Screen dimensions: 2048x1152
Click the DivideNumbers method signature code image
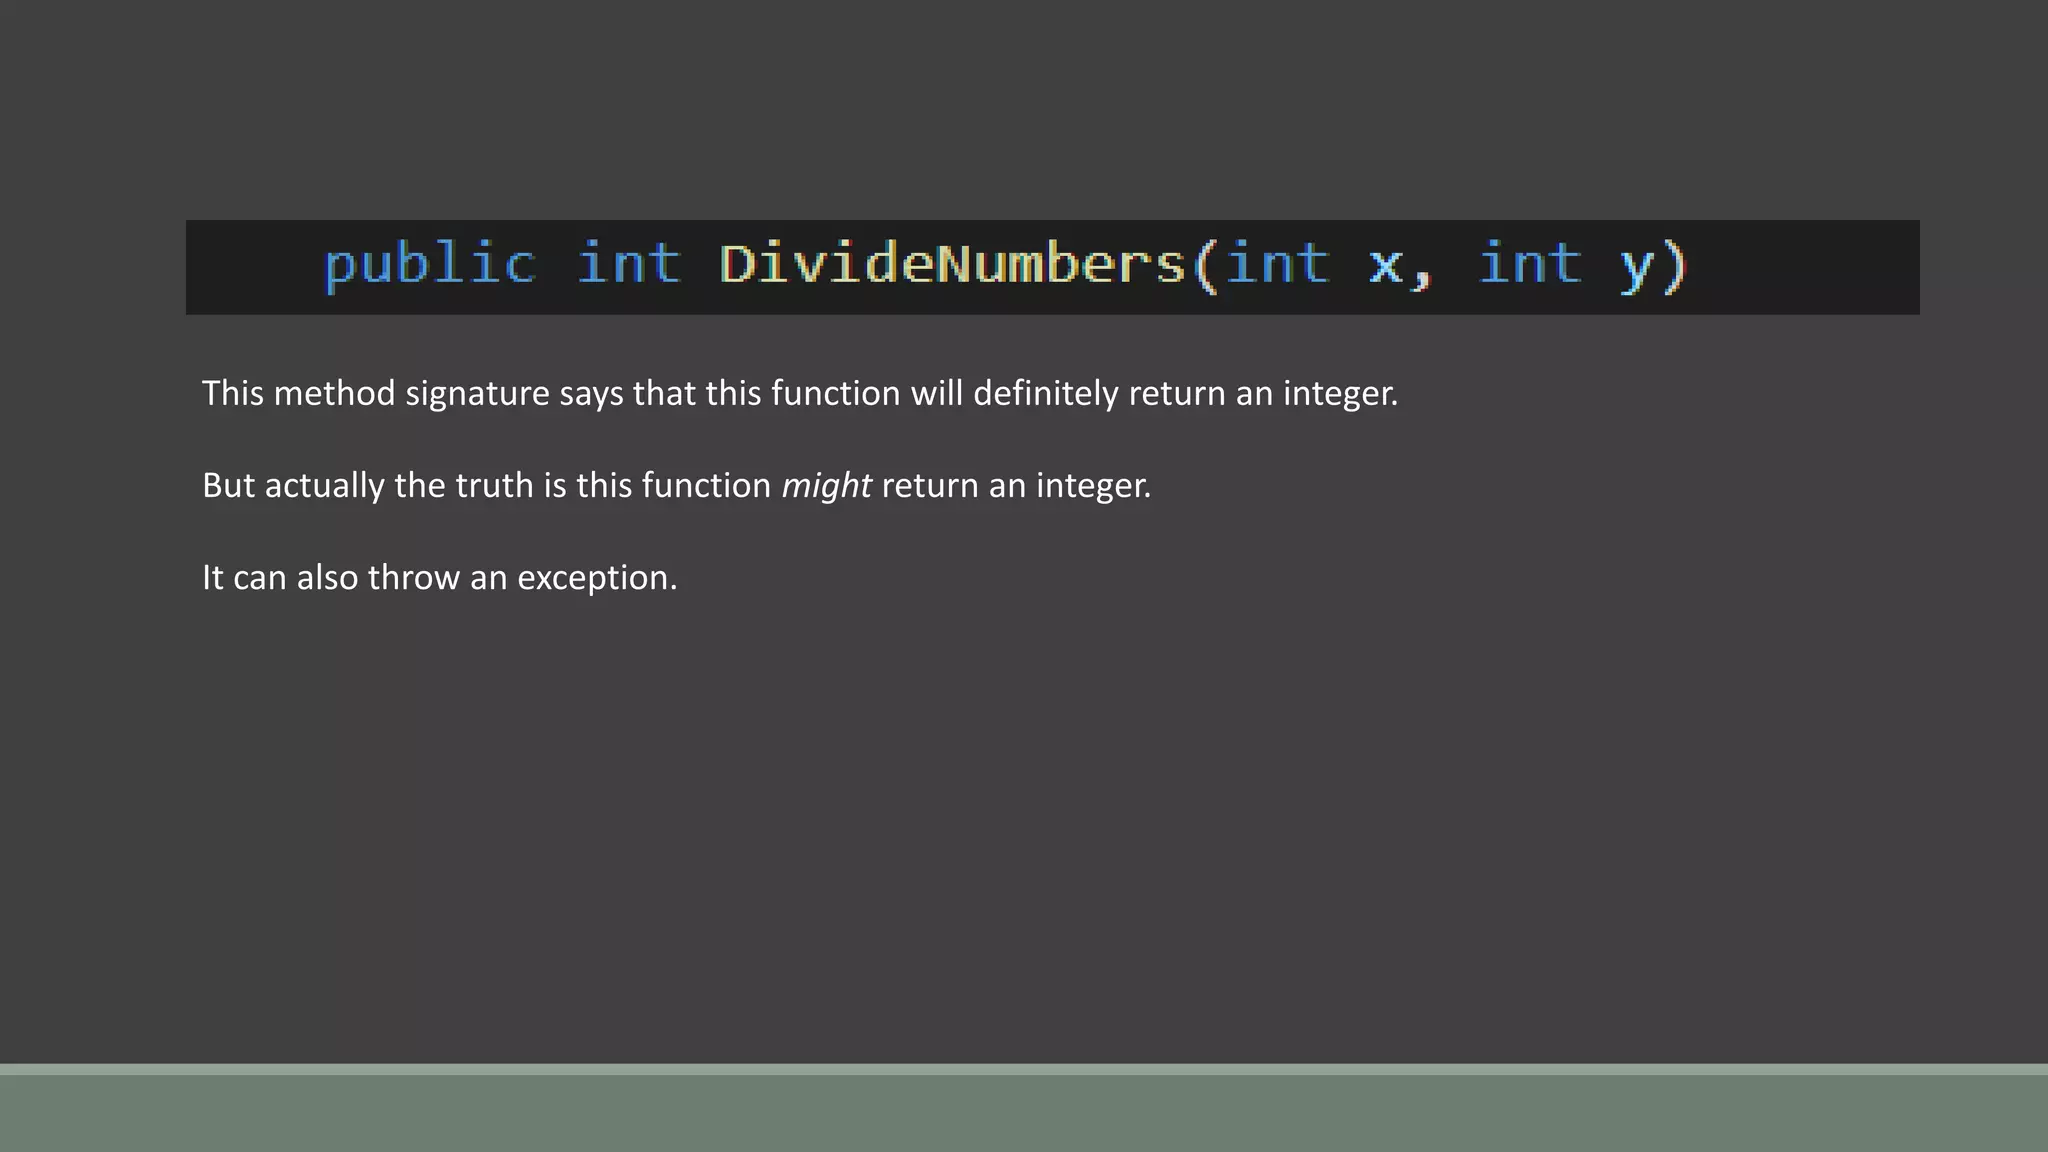point(1052,267)
